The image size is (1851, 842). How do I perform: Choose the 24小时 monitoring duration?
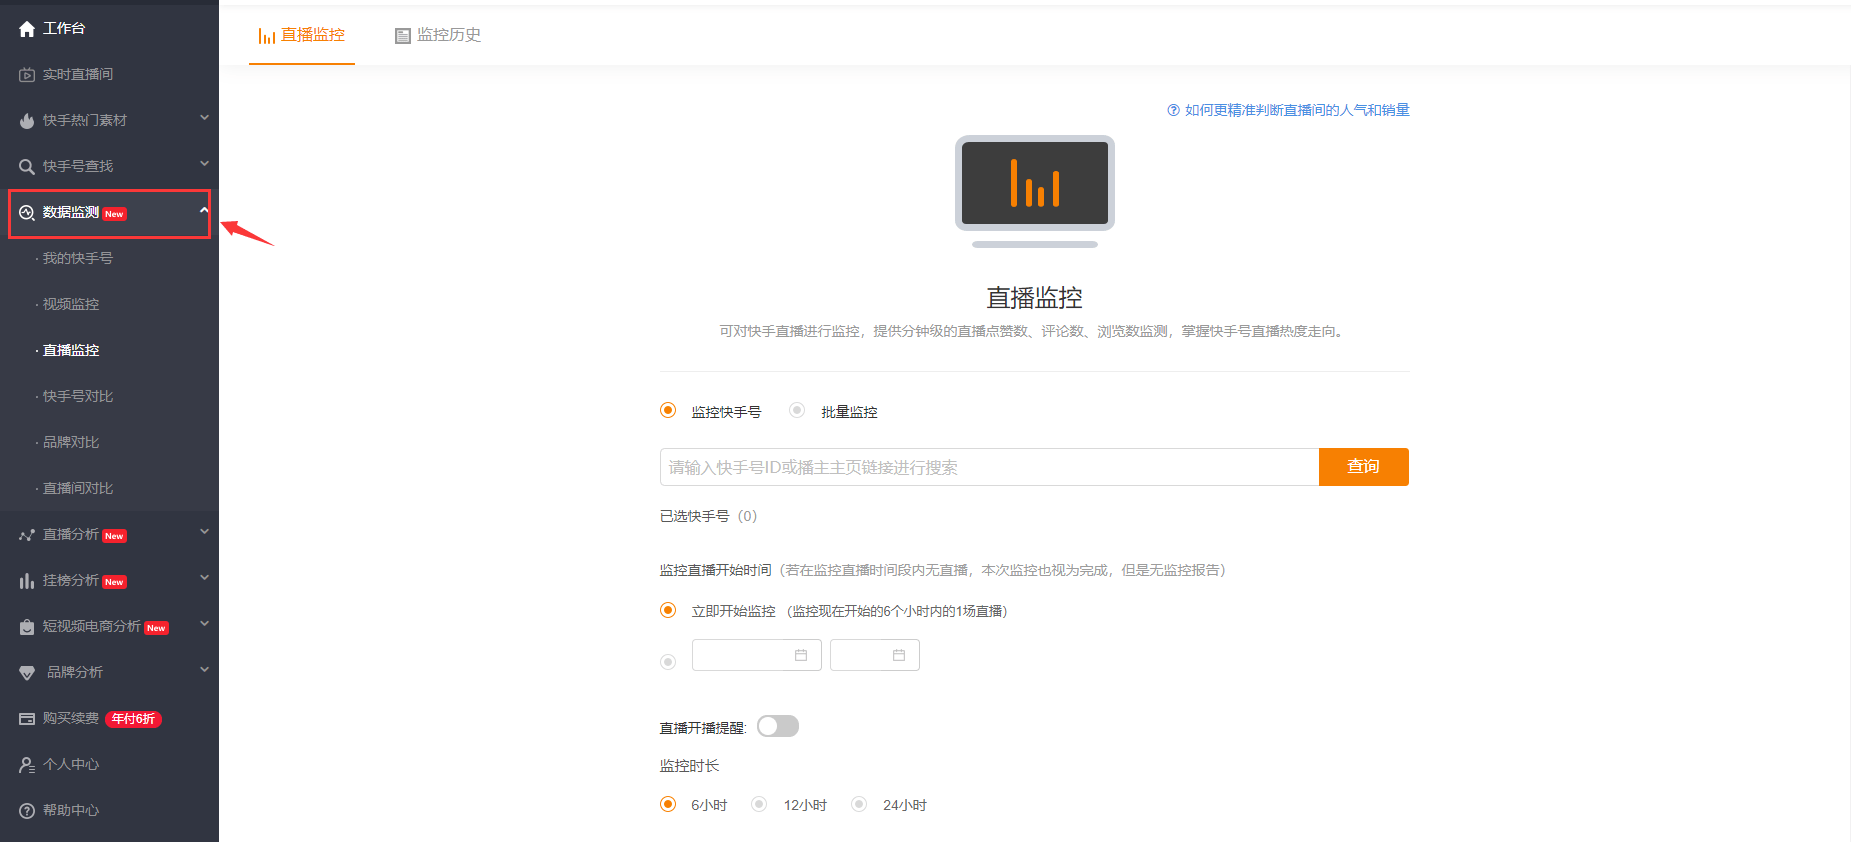tap(858, 804)
